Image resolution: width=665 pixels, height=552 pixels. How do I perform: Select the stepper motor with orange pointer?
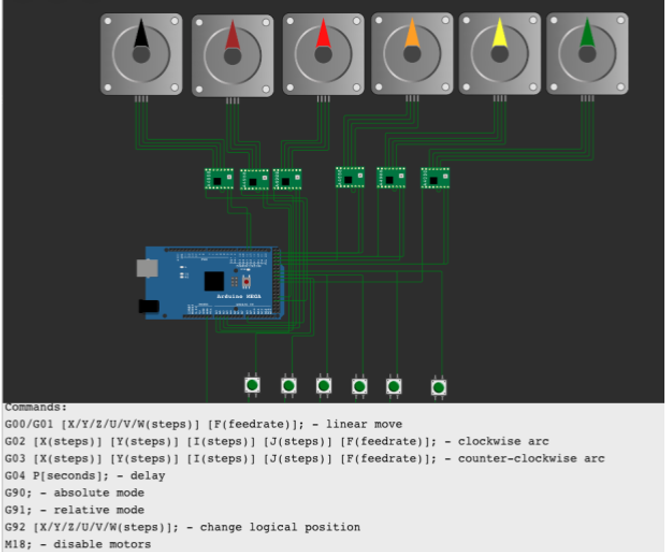coord(412,53)
